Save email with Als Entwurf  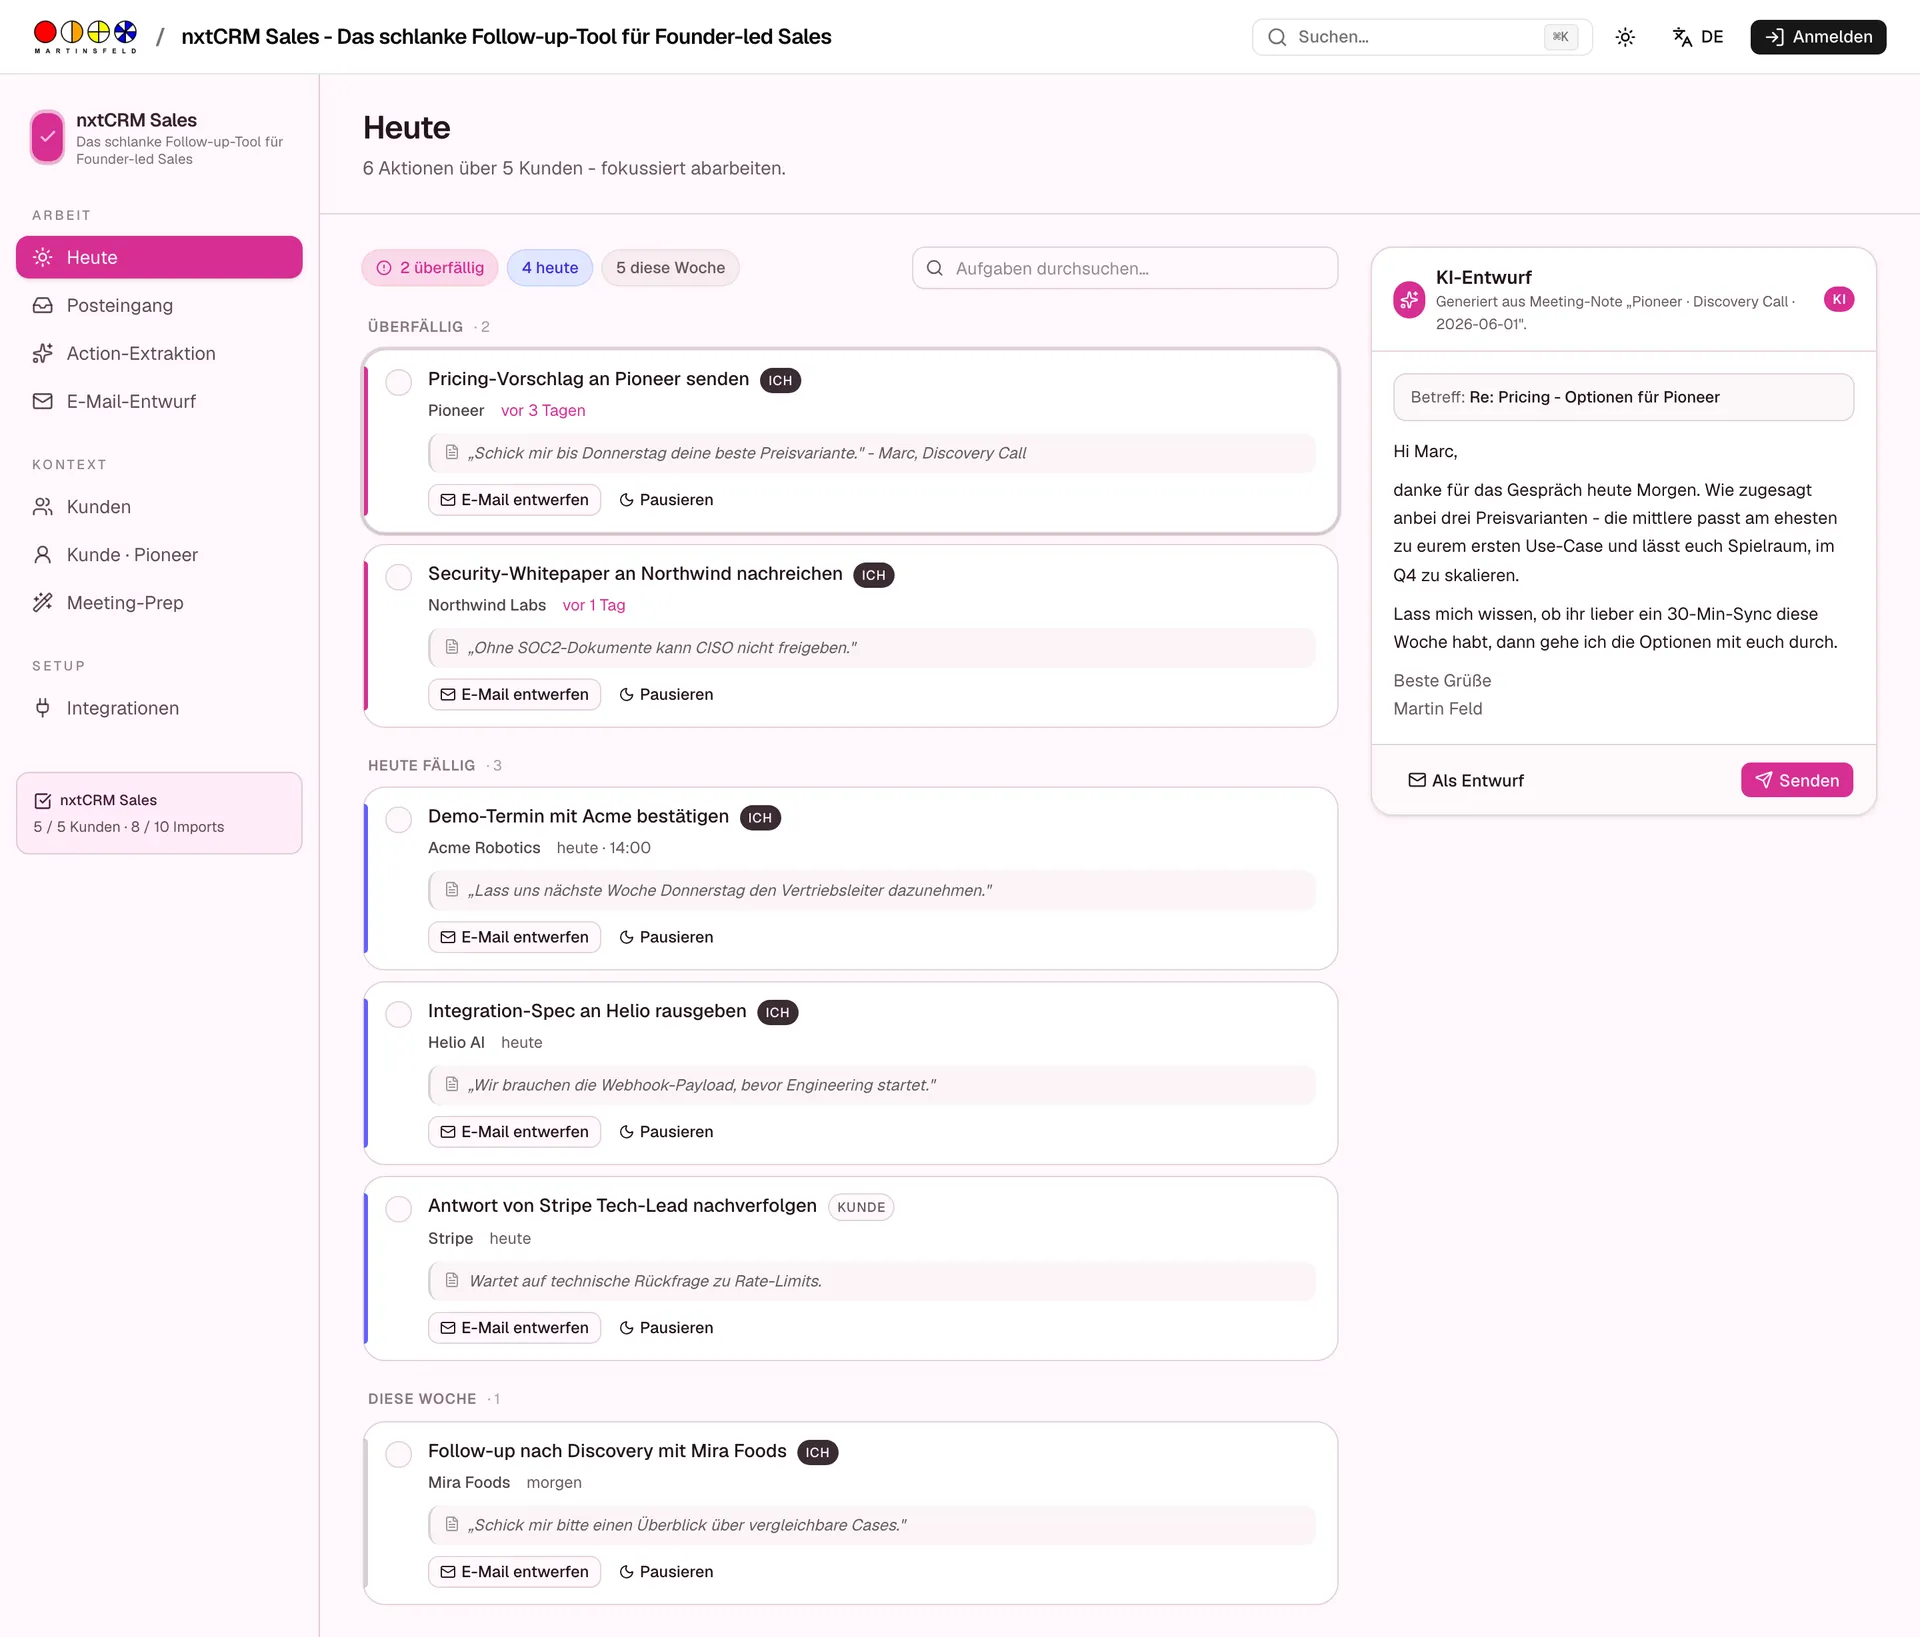tap(1466, 780)
